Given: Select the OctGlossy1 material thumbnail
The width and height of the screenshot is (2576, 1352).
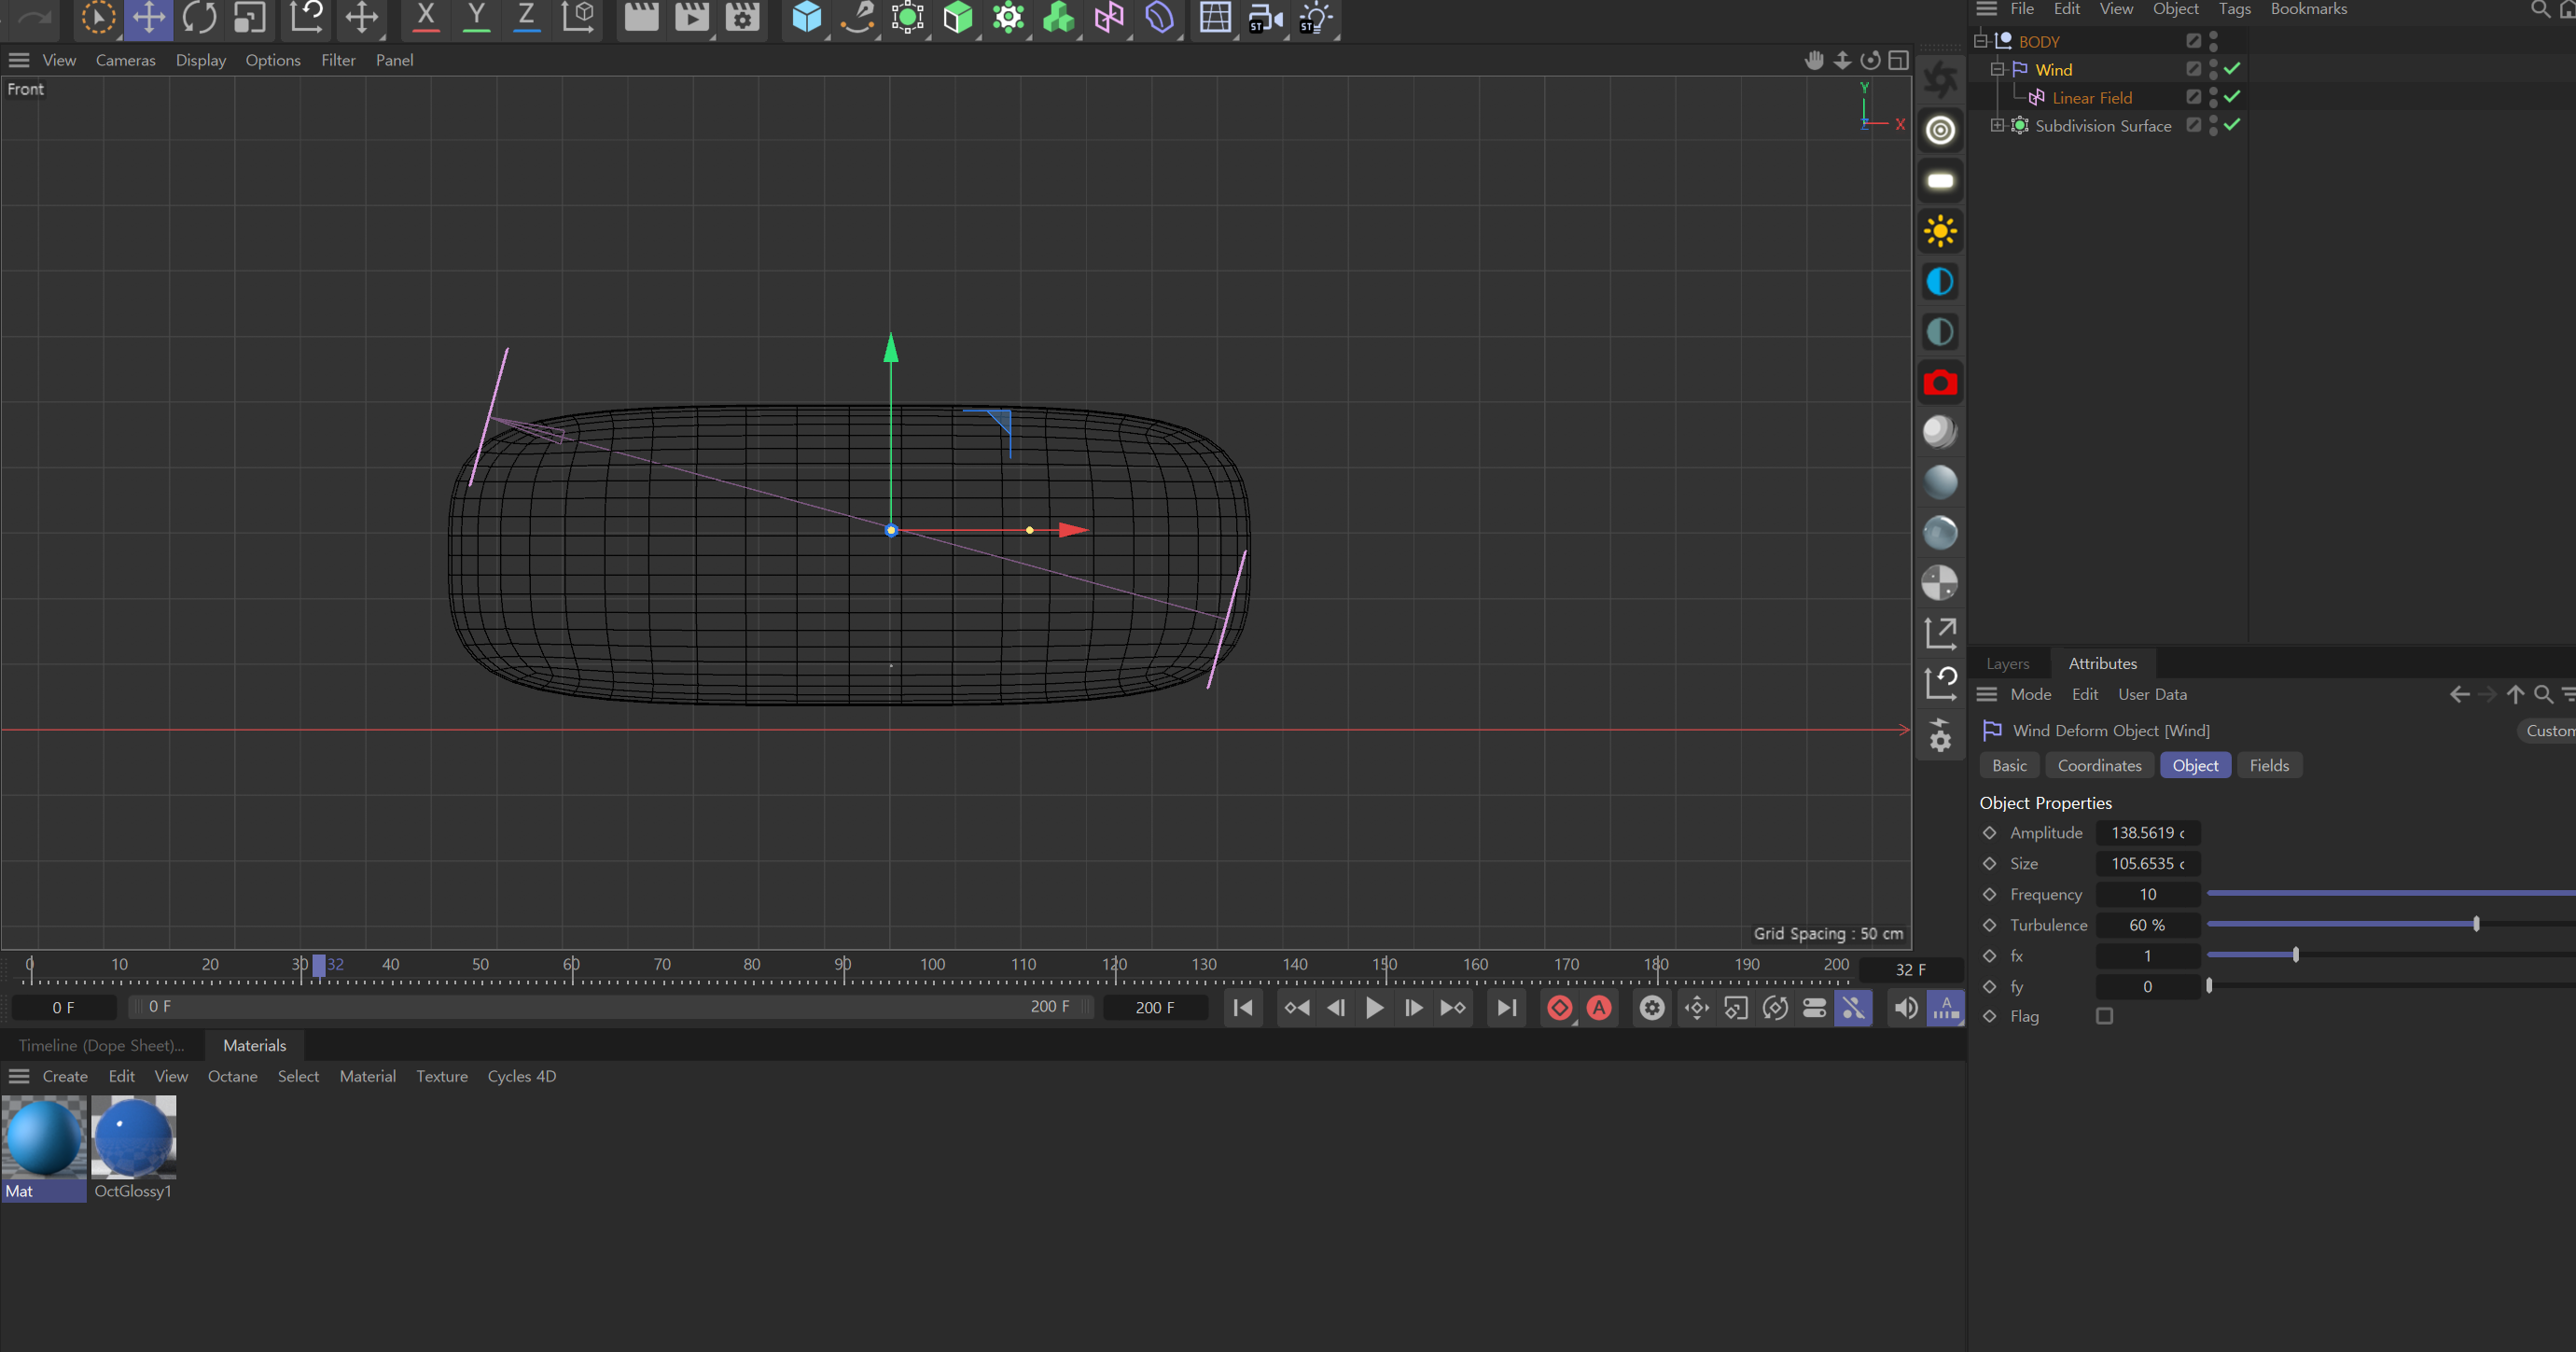Looking at the screenshot, I should pyautogui.click(x=133, y=1137).
